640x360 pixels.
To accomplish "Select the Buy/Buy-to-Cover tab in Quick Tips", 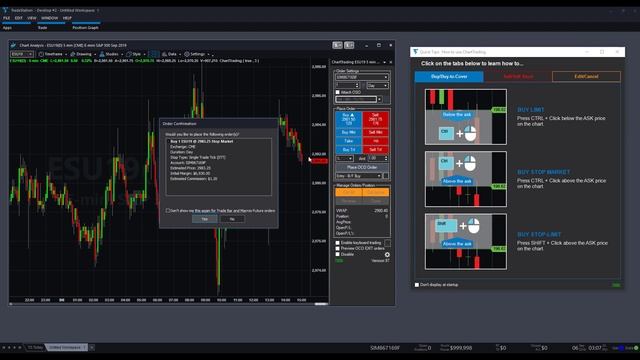I will click(449, 77).
